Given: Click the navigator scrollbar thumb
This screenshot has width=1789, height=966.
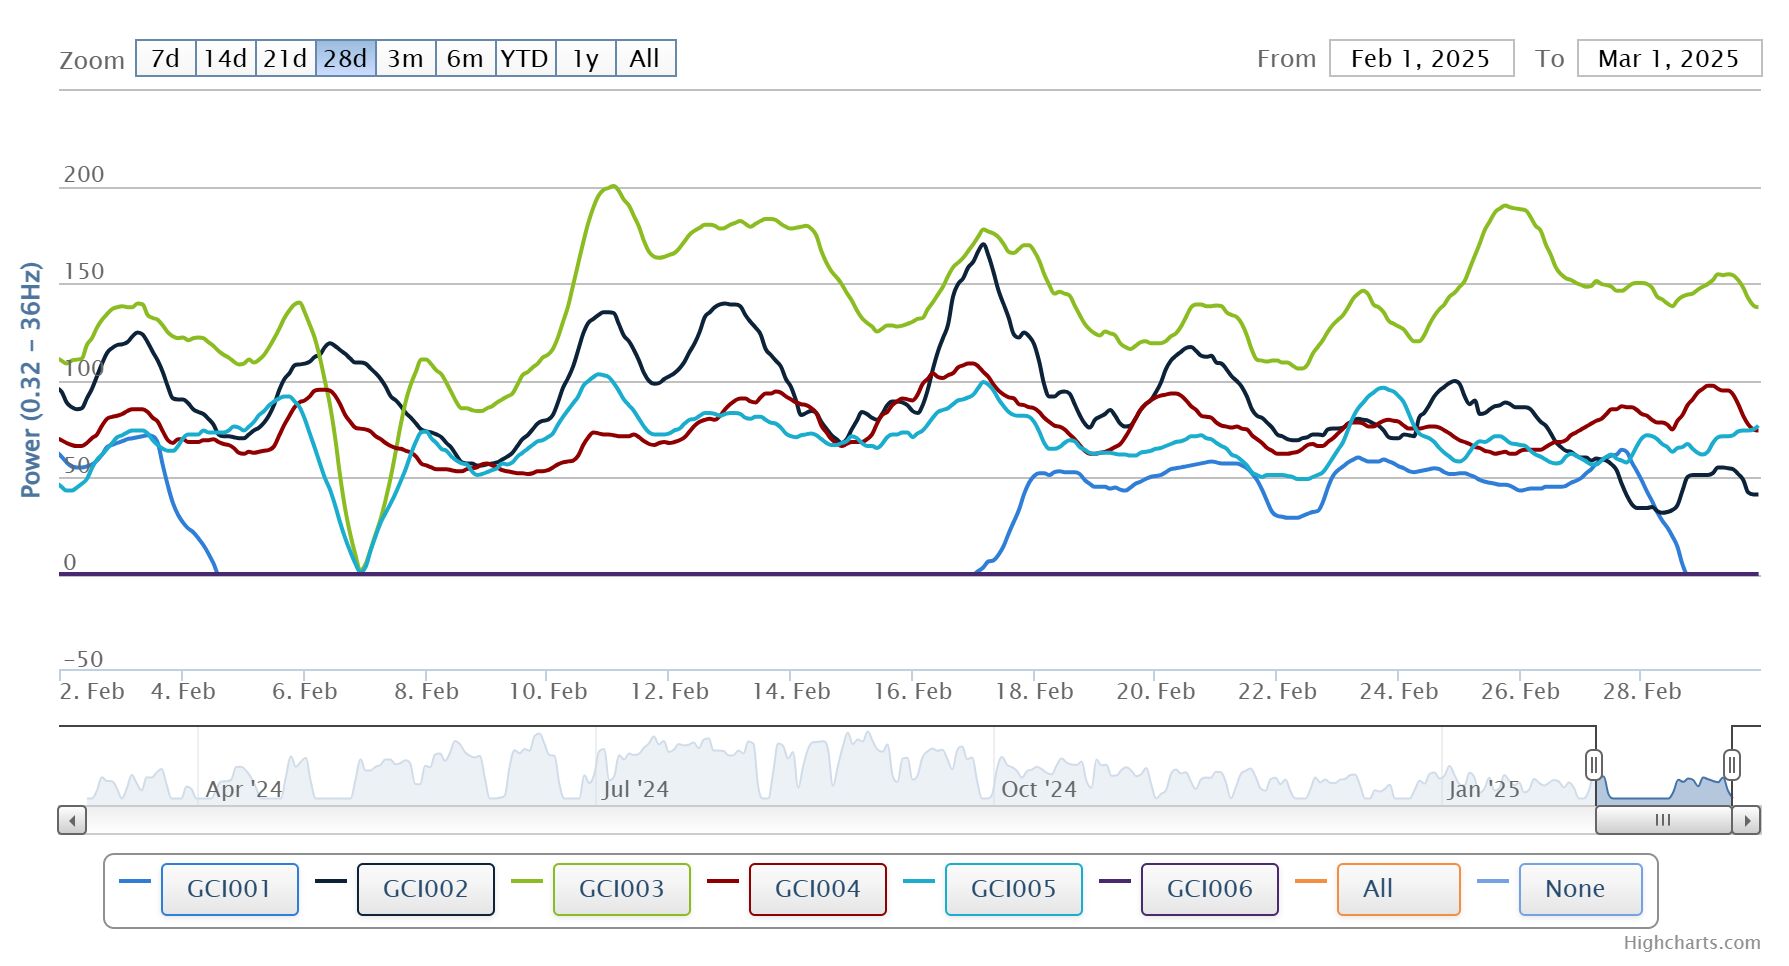Looking at the screenshot, I should (1663, 821).
